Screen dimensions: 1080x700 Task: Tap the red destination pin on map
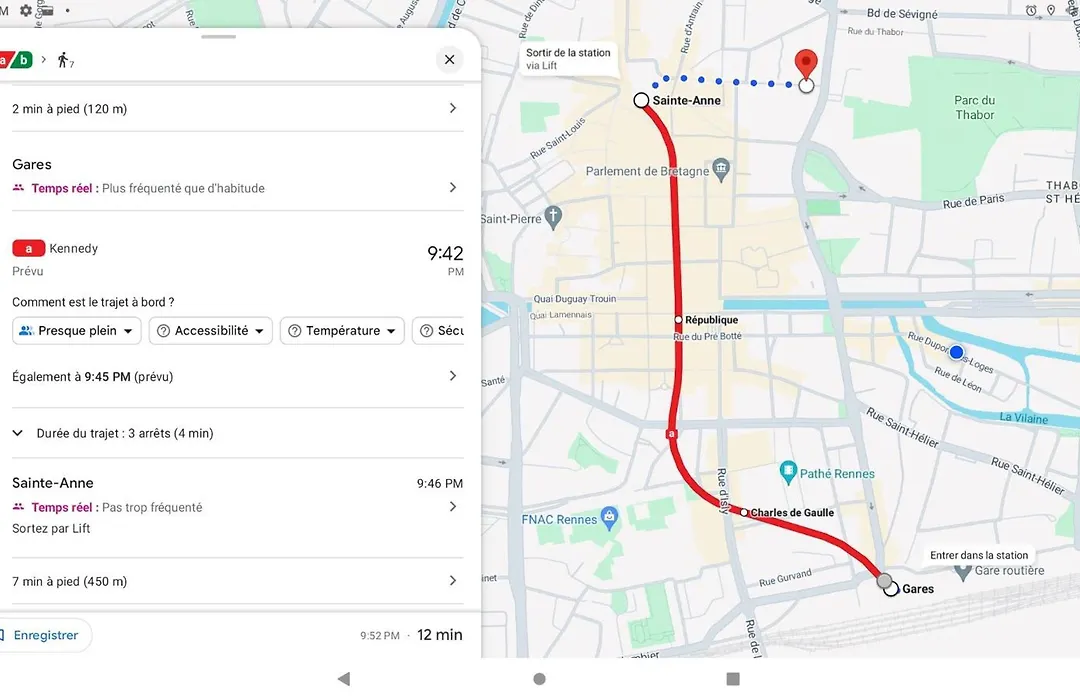pos(806,64)
